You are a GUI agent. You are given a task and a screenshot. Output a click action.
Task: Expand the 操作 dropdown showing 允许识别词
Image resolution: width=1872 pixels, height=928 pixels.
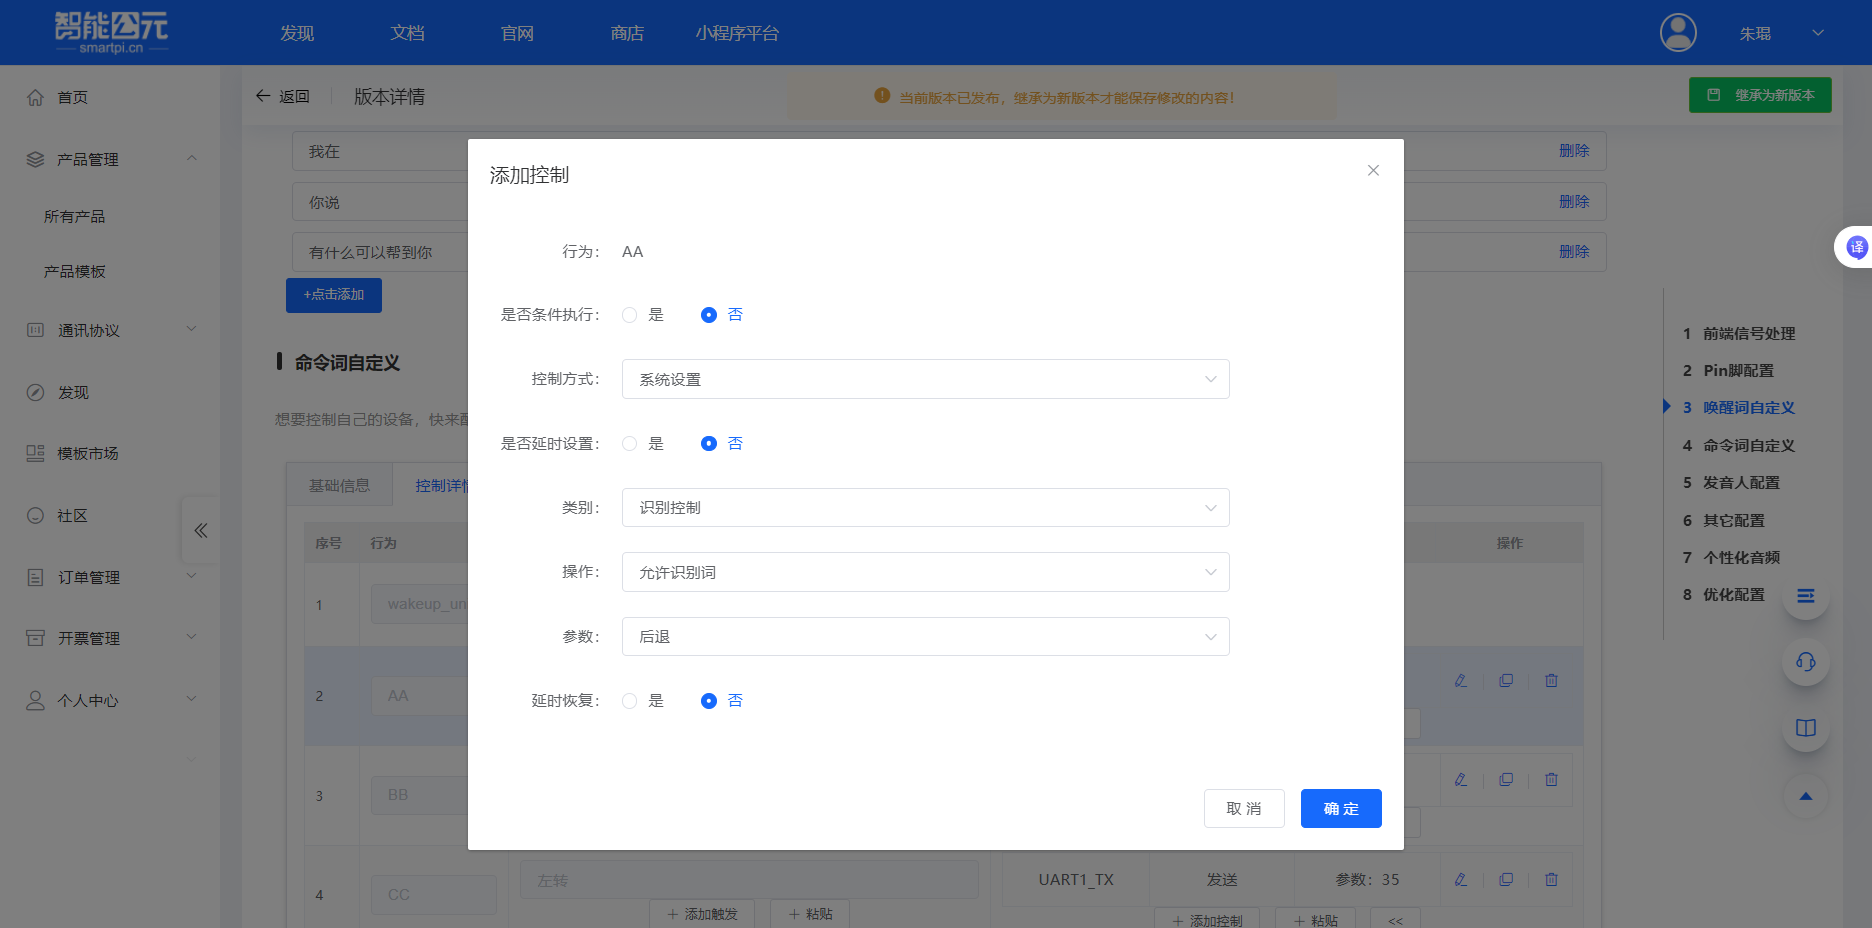click(x=925, y=571)
